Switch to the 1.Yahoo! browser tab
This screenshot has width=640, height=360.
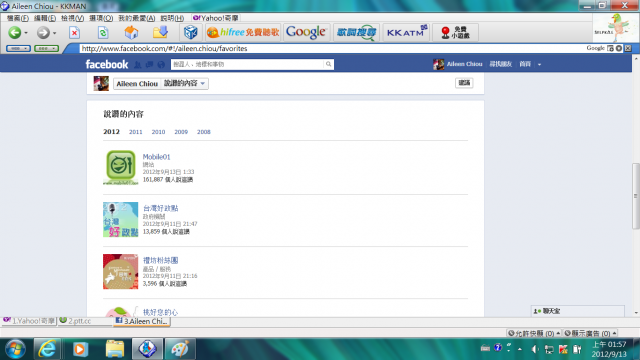click(x=29, y=321)
